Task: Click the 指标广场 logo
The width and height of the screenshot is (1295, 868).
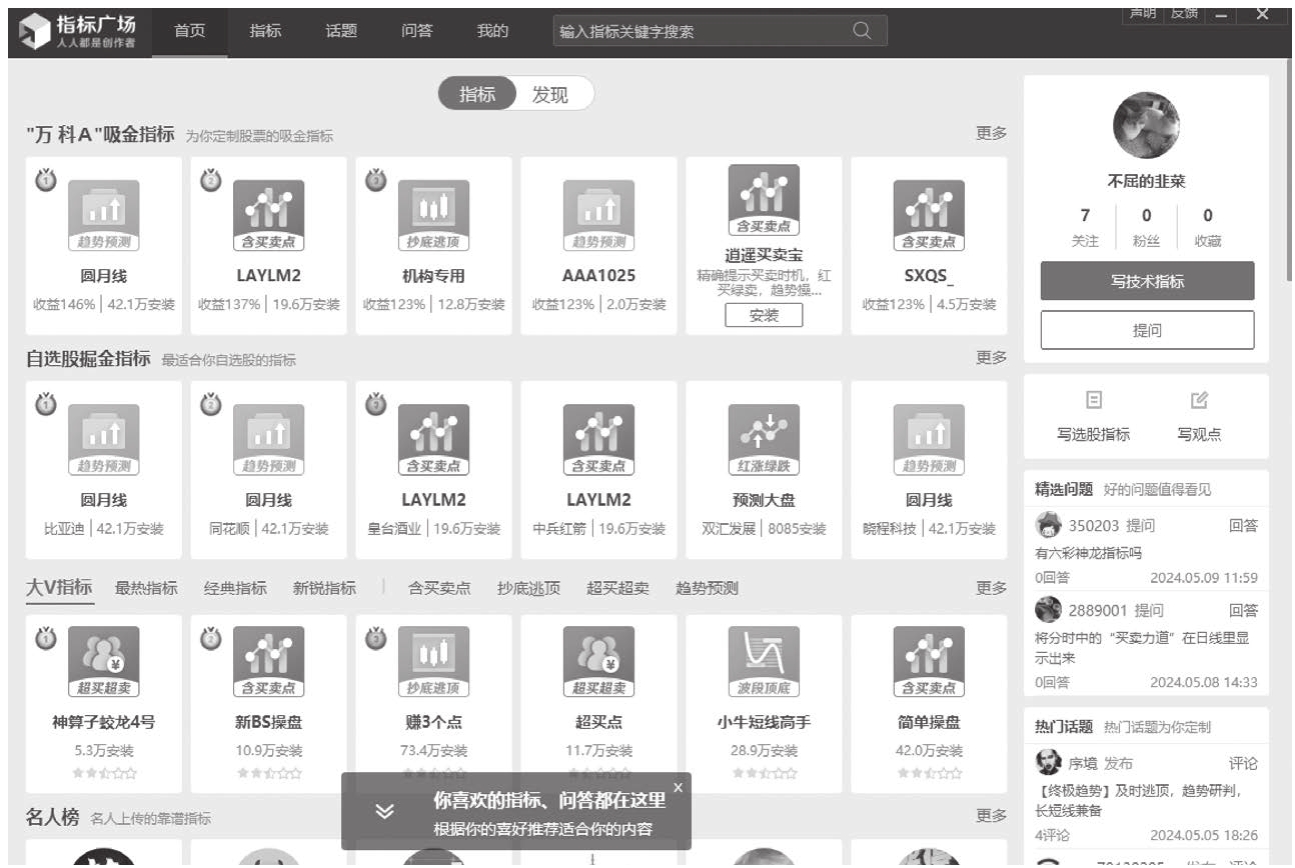Action: tap(79, 32)
